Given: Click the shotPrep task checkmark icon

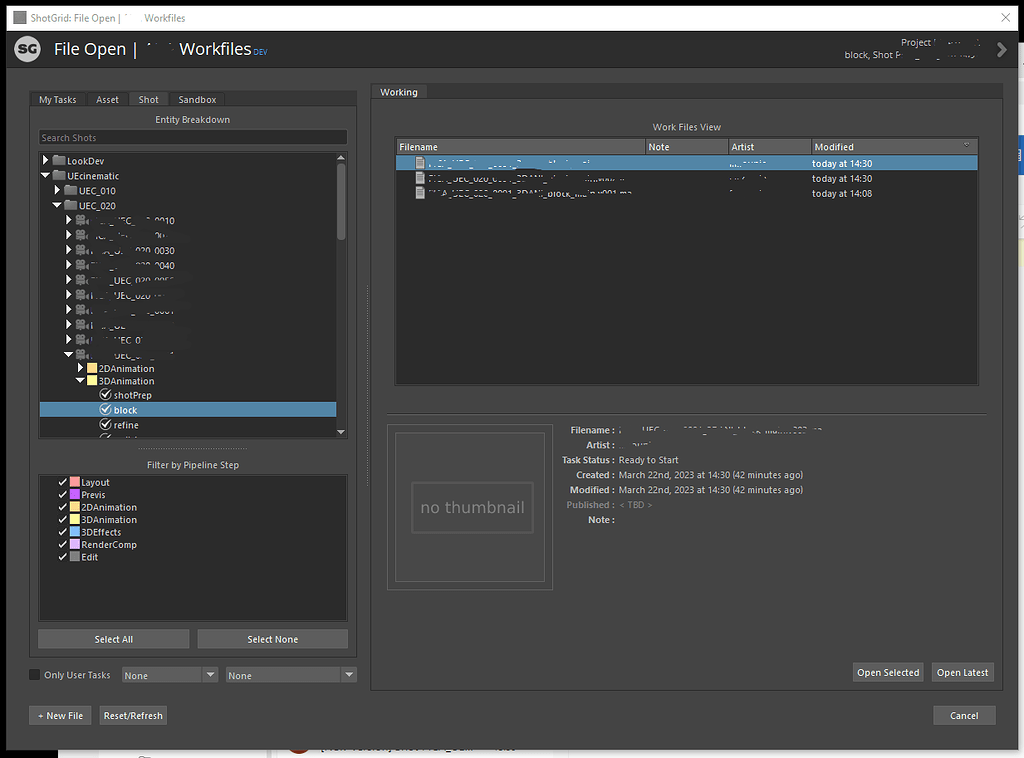Looking at the screenshot, I should 105,394.
